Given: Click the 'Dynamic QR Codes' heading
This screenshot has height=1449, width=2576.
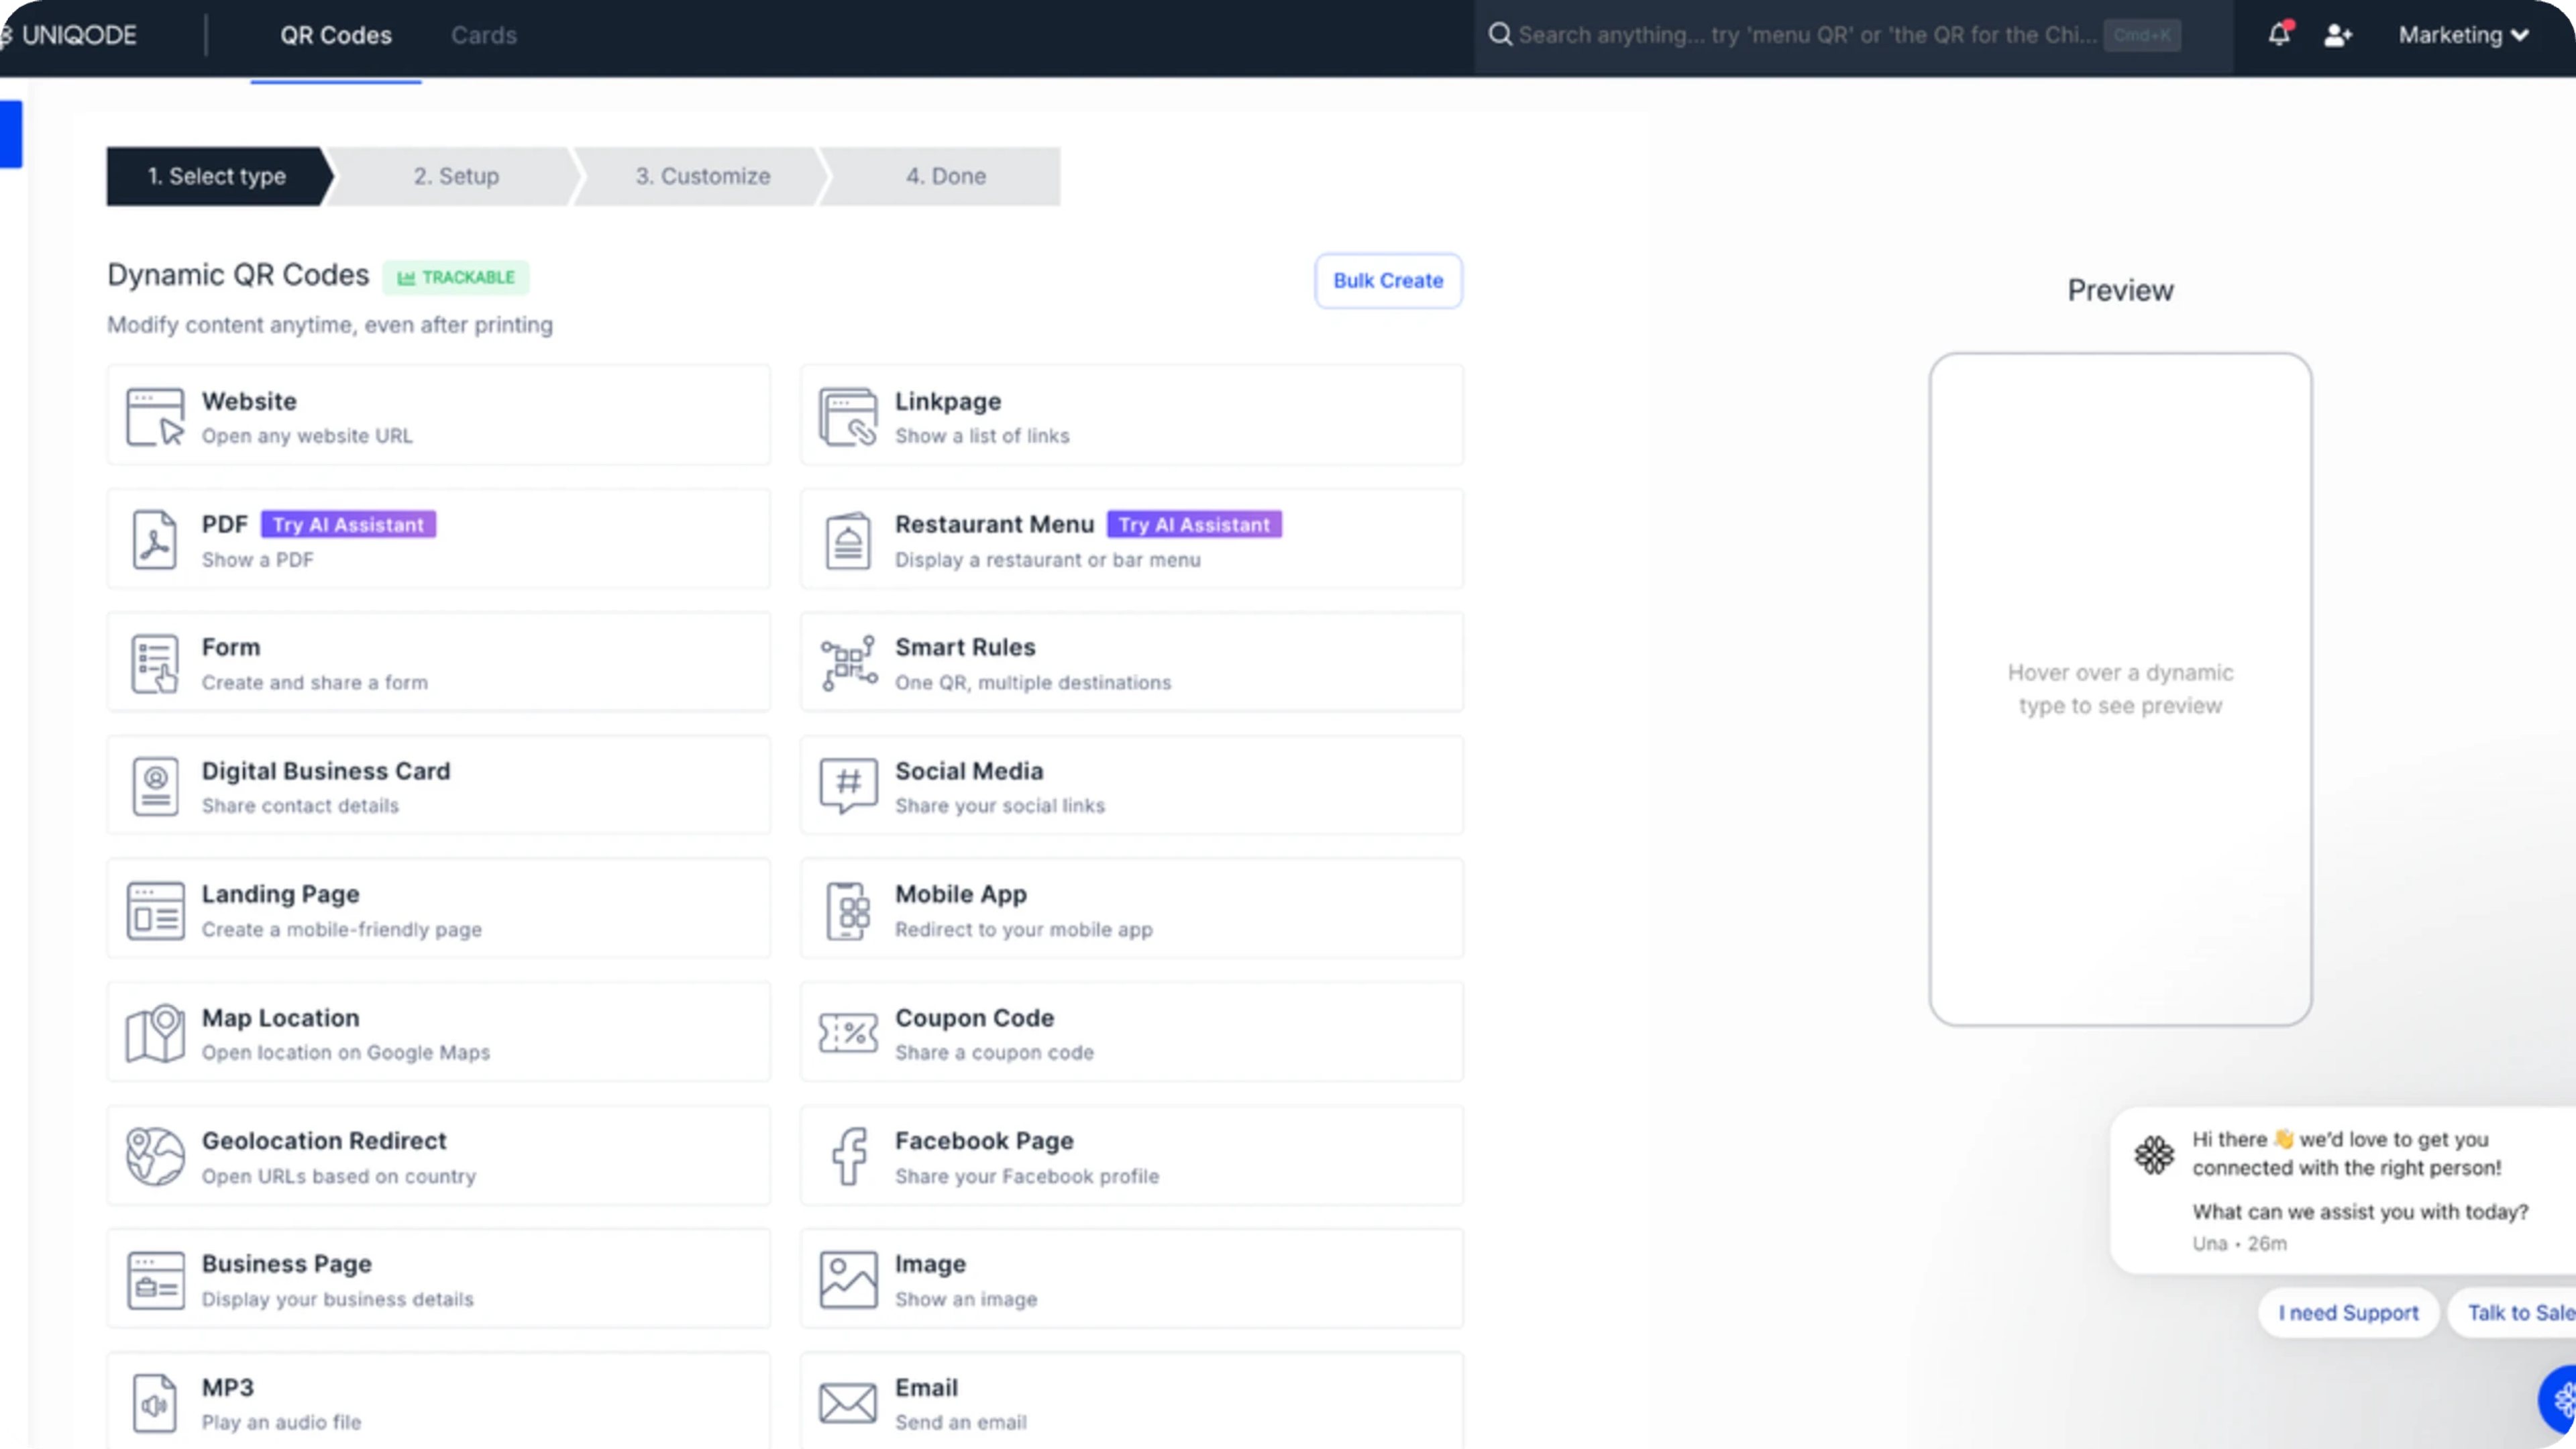Looking at the screenshot, I should (x=238, y=275).
